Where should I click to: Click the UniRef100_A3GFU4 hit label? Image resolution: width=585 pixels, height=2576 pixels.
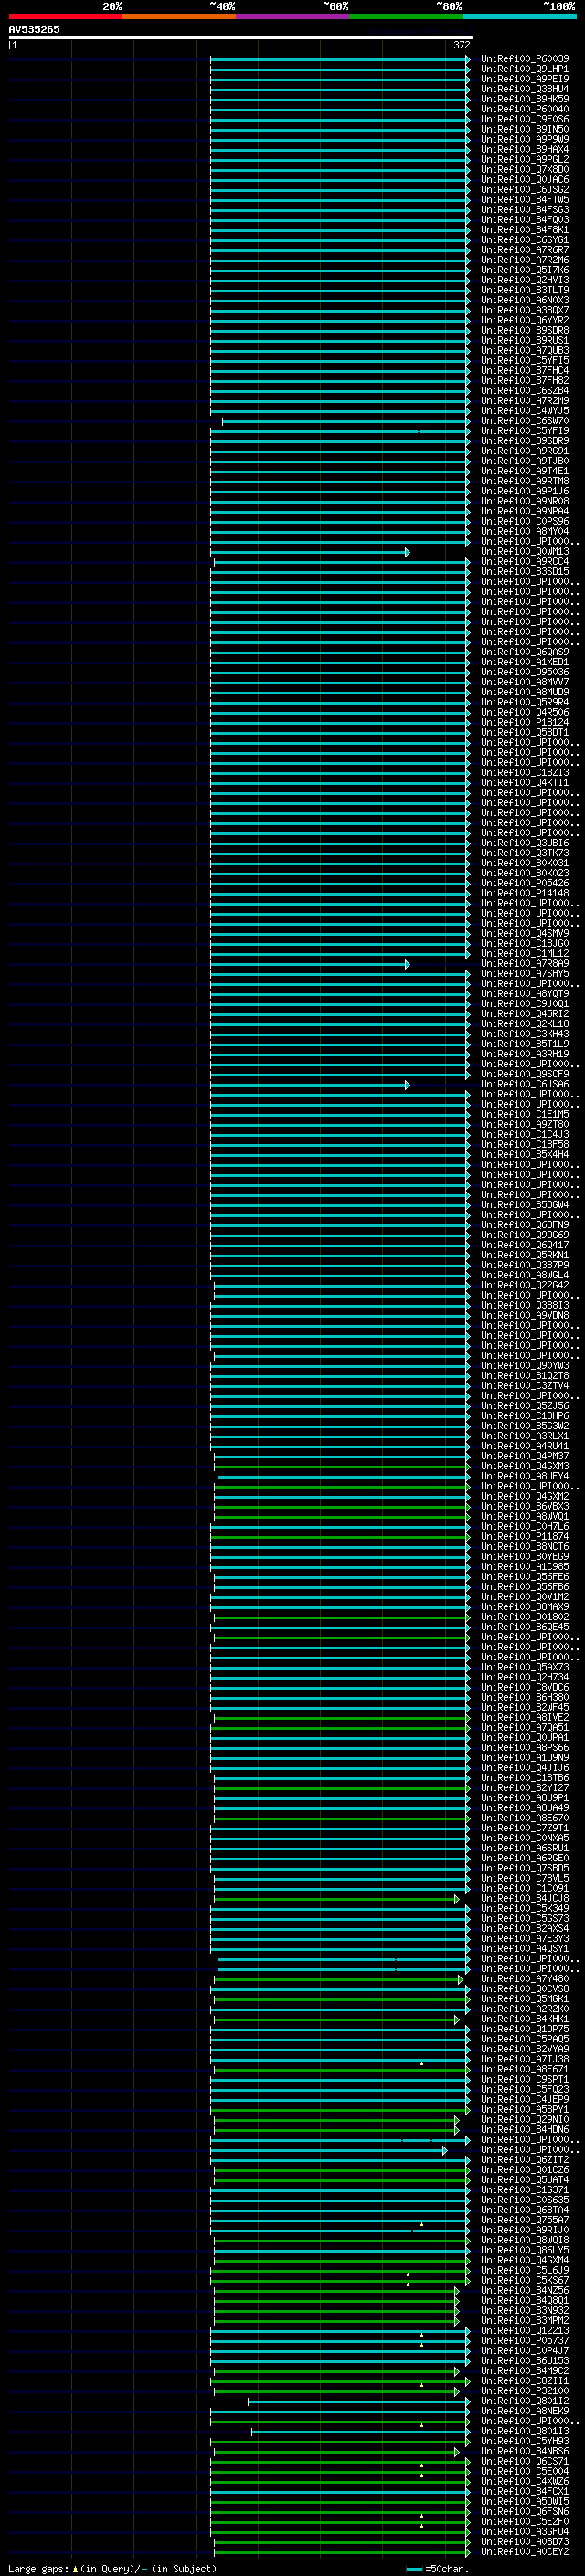tap(525, 2532)
